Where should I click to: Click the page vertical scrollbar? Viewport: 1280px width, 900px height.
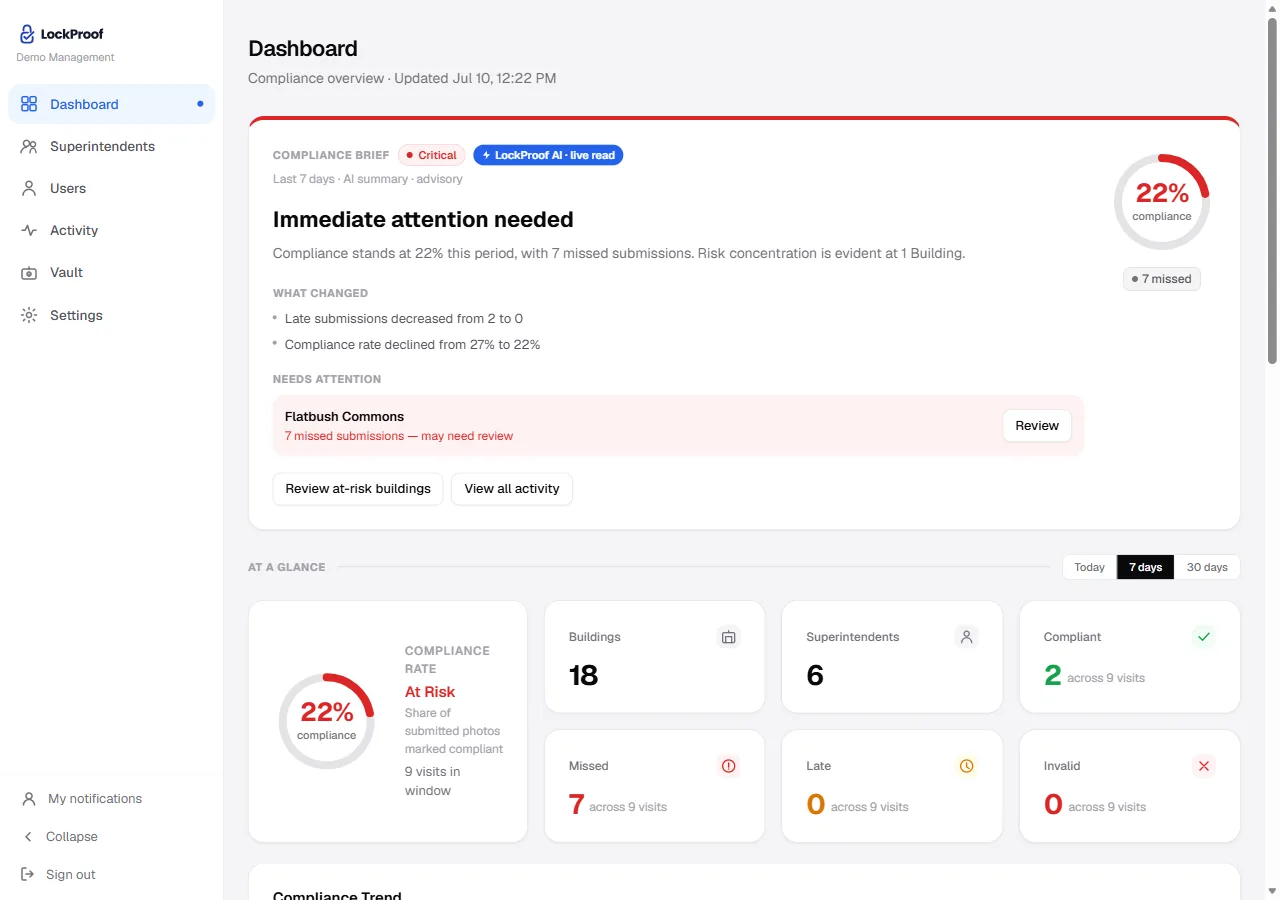point(1272,190)
